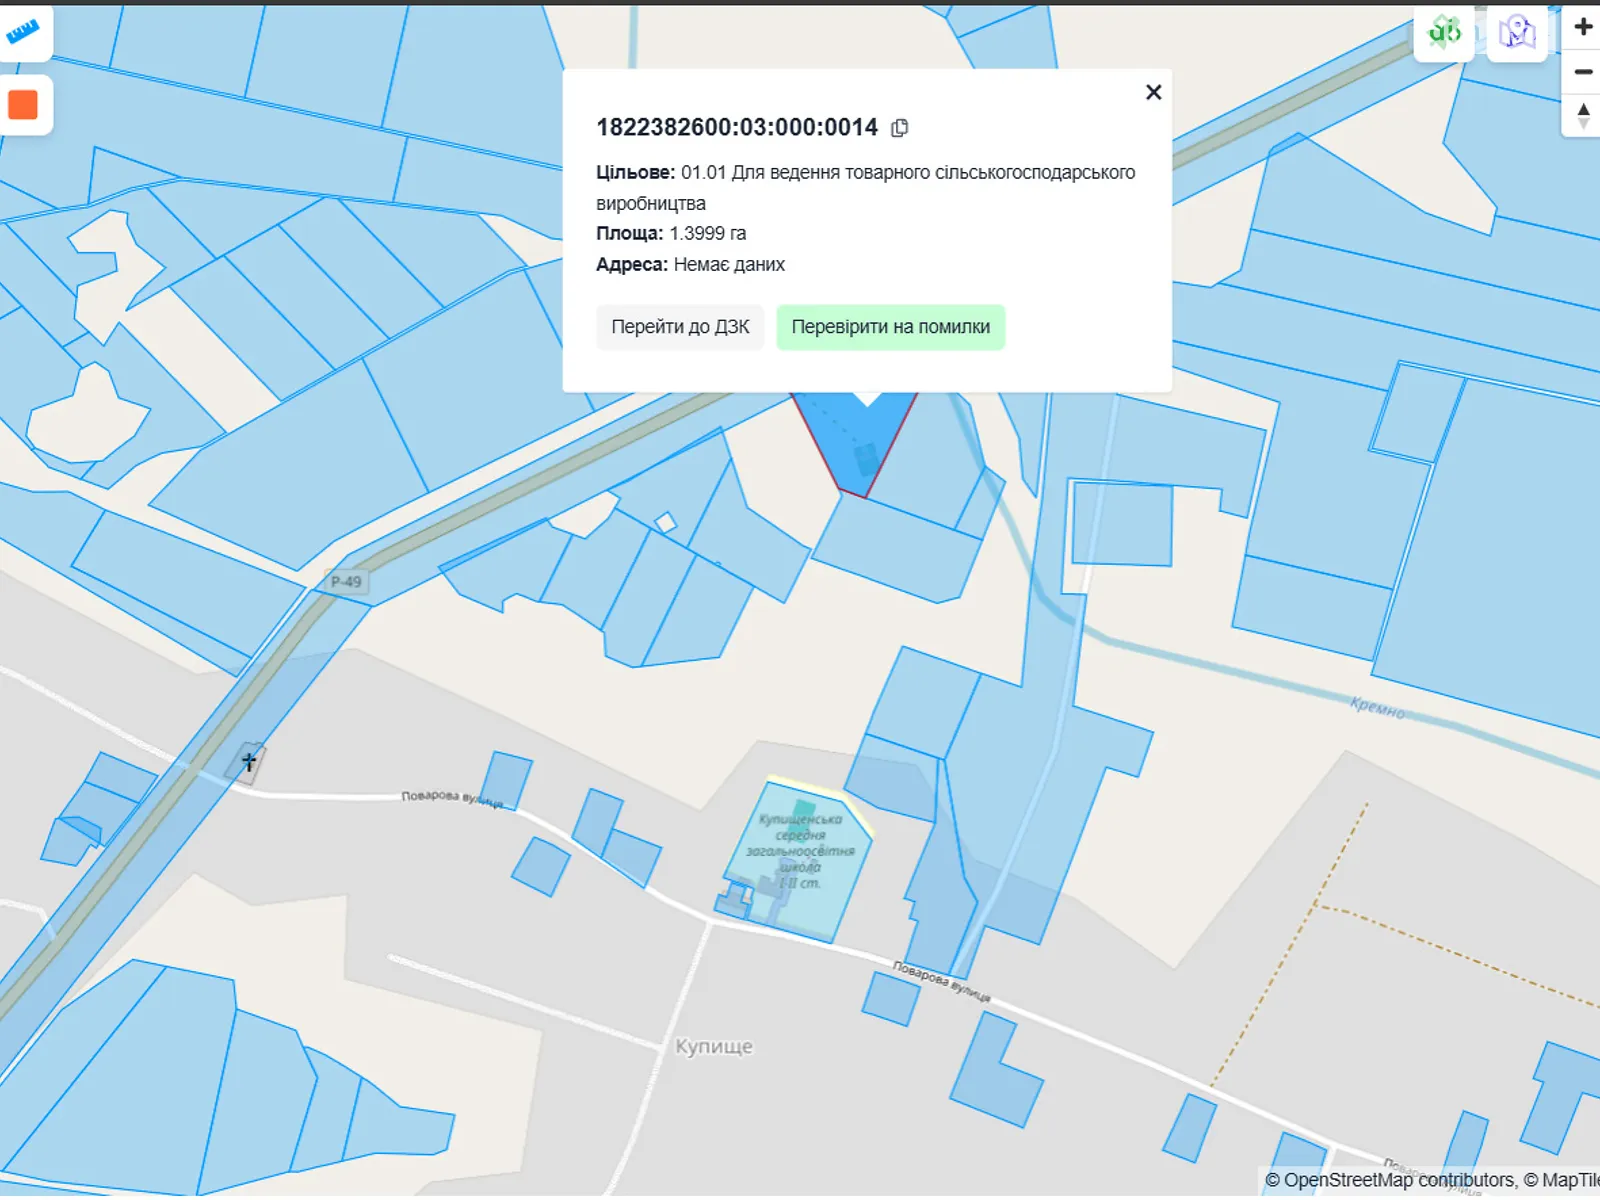
Task: Click the Кремно river label
Action: 1377,708
